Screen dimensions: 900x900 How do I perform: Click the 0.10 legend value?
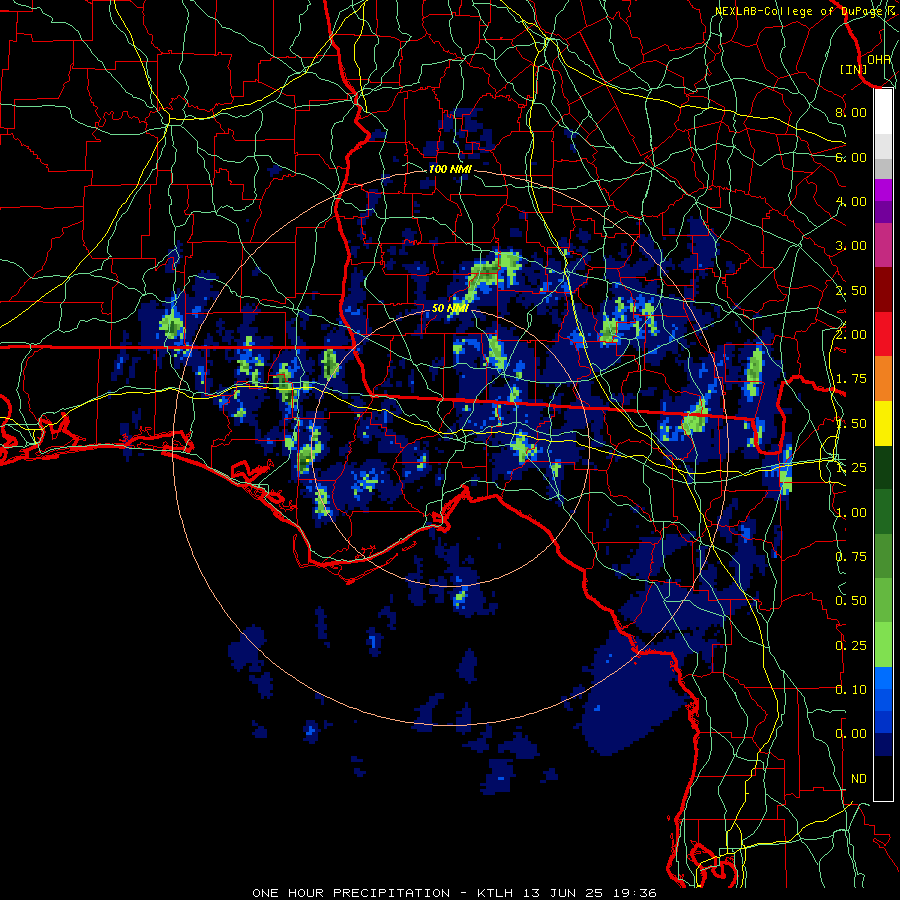851,690
